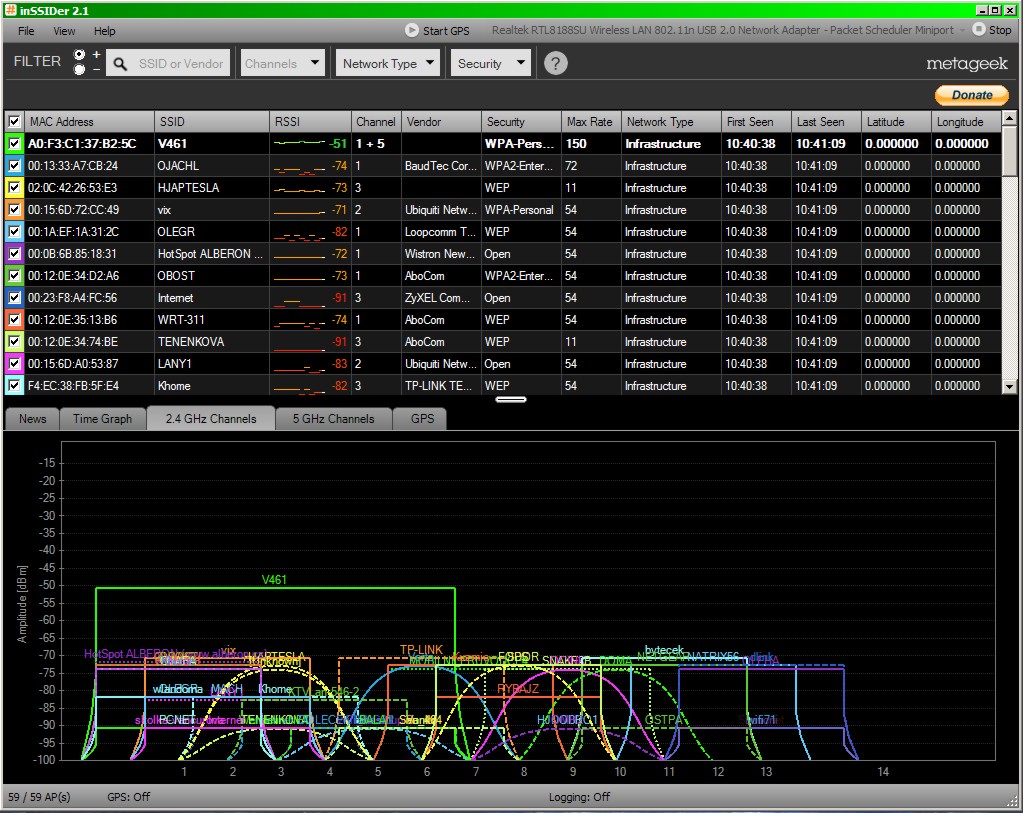This screenshot has height=813, width=1023.
Task: Click the filter search magnifier icon
Action: coord(120,64)
